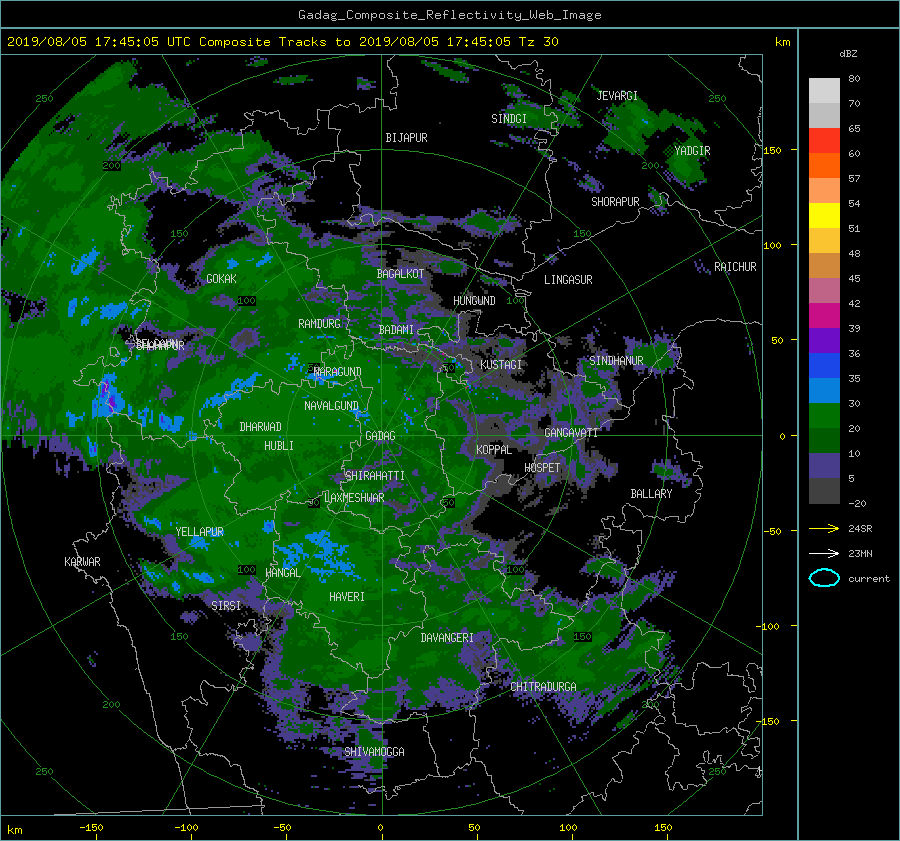
Task: Click the Gadag_Composite_Reflectivity_Web_Image title
Action: click(449, 15)
